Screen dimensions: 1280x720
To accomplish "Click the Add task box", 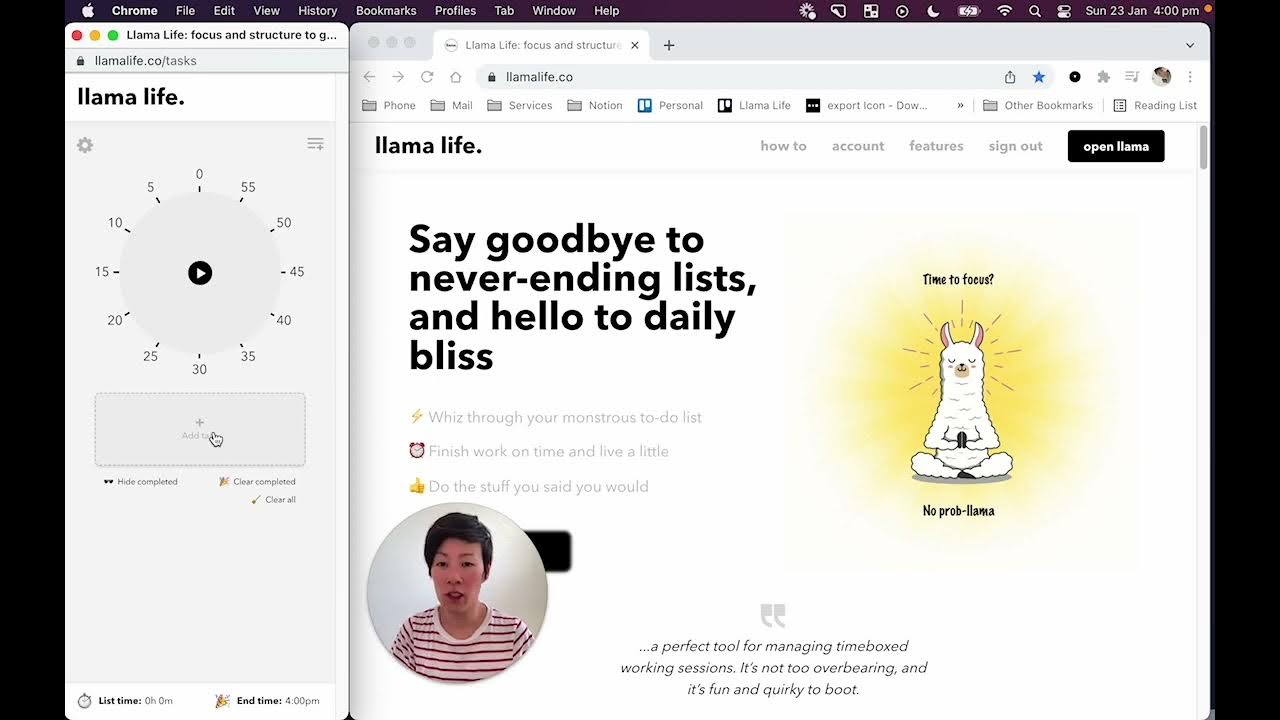I will 200,429.
